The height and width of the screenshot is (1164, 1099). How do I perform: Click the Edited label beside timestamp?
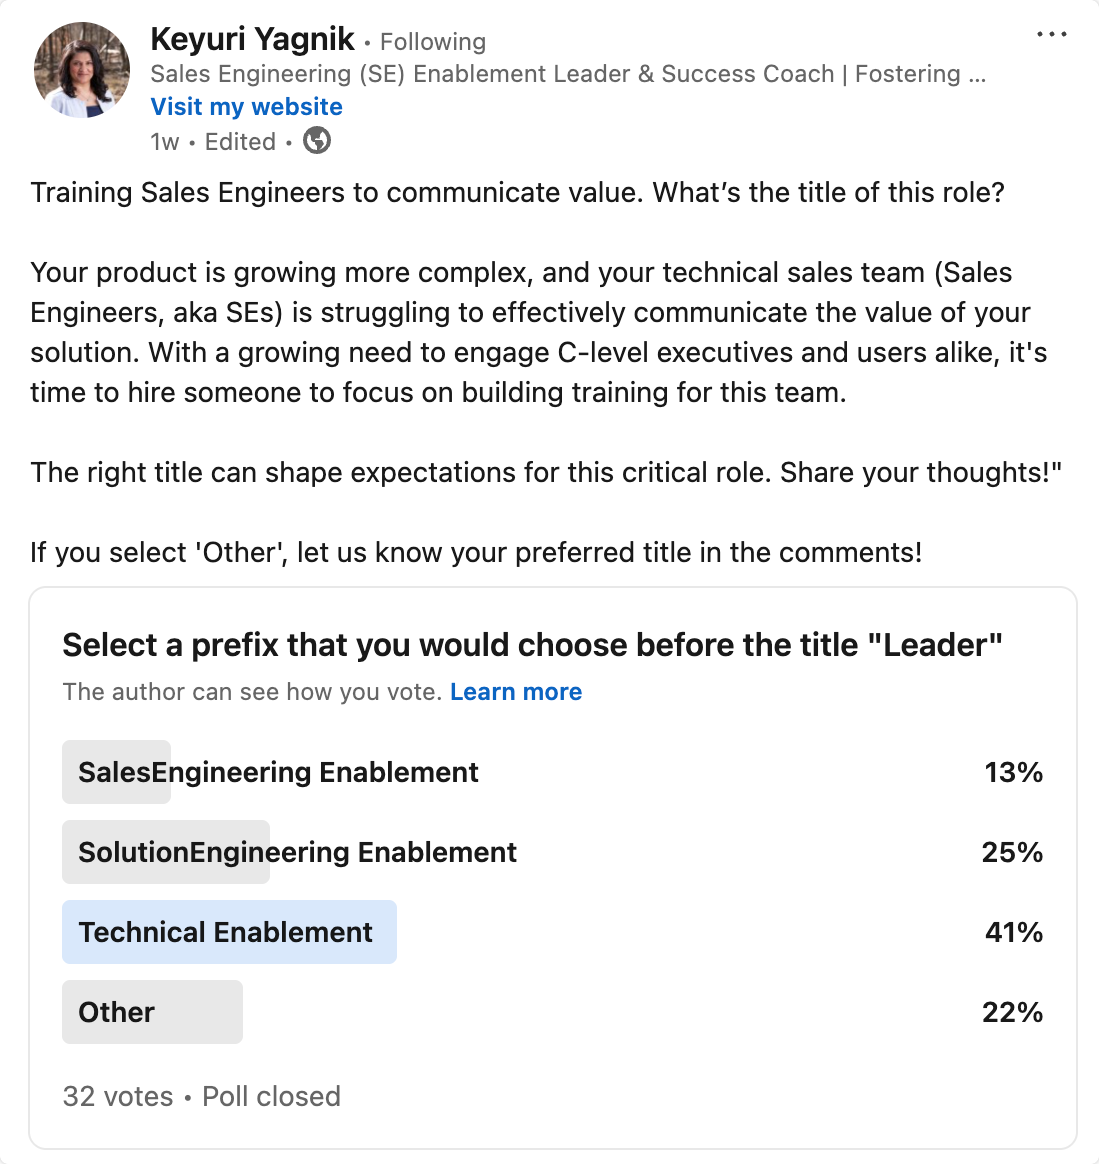(240, 142)
